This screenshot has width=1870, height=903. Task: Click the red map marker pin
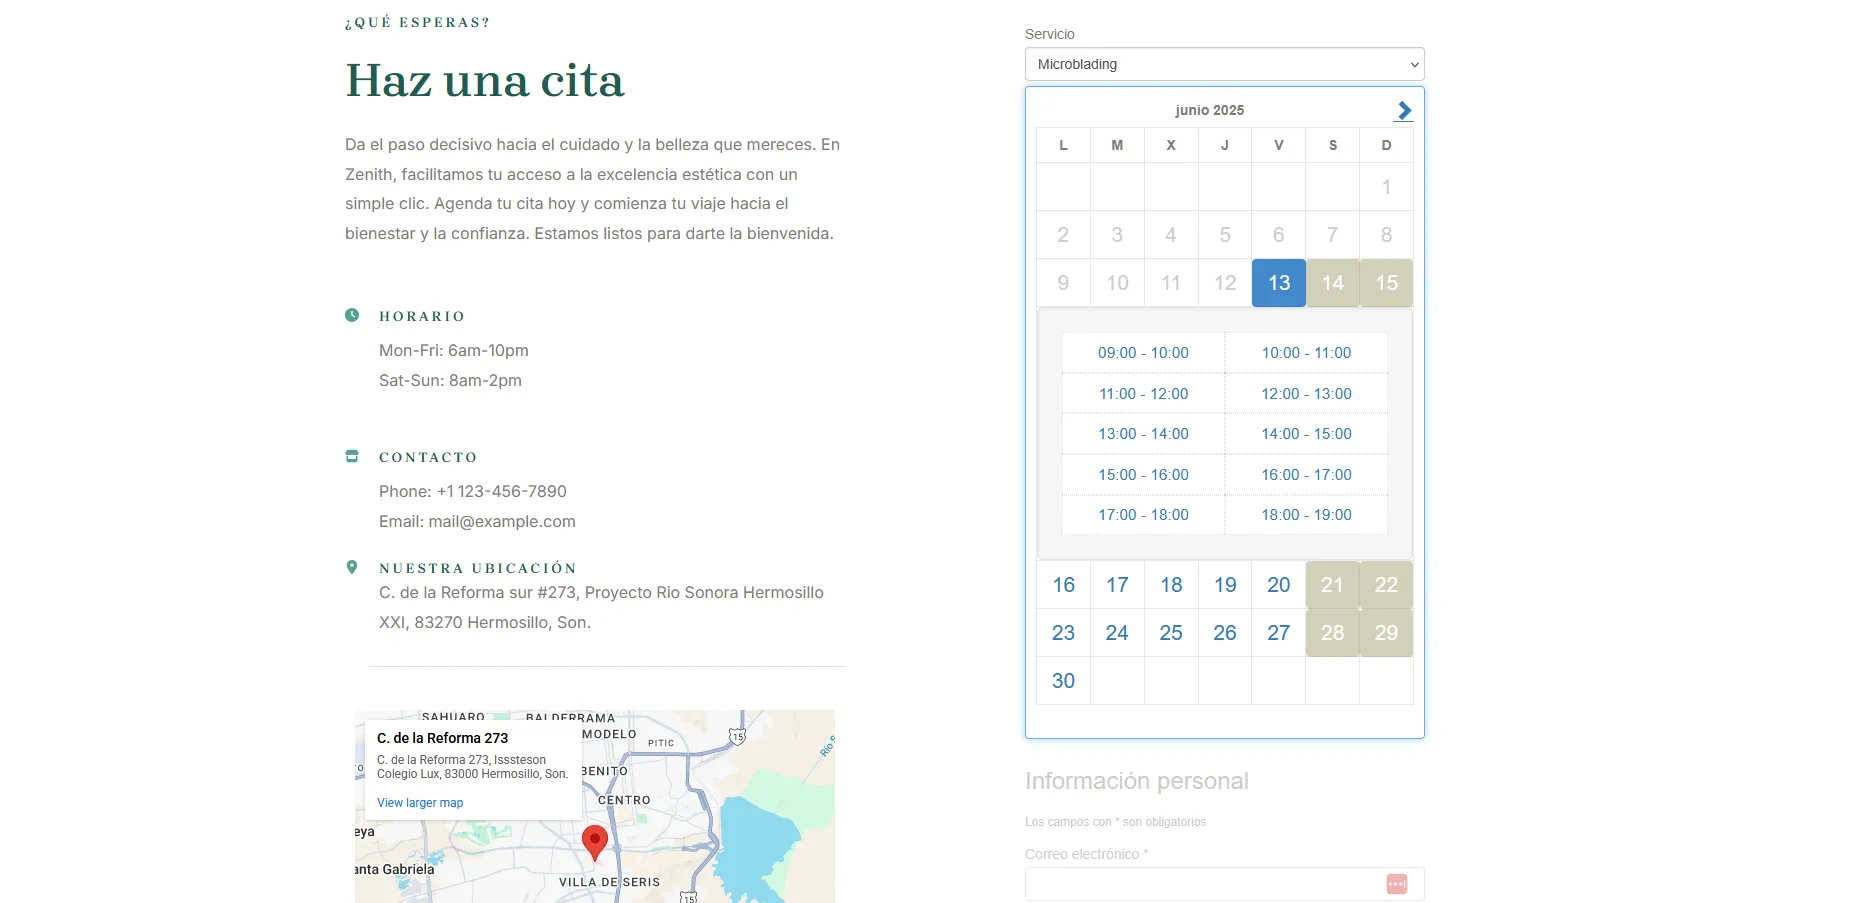595,841
